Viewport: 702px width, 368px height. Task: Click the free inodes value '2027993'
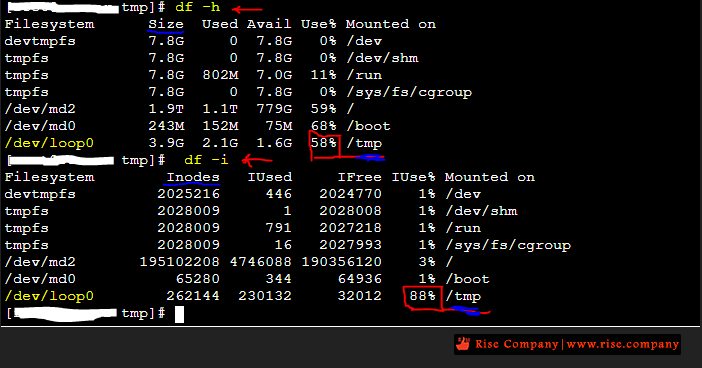pyautogui.click(x=350, y=245)
